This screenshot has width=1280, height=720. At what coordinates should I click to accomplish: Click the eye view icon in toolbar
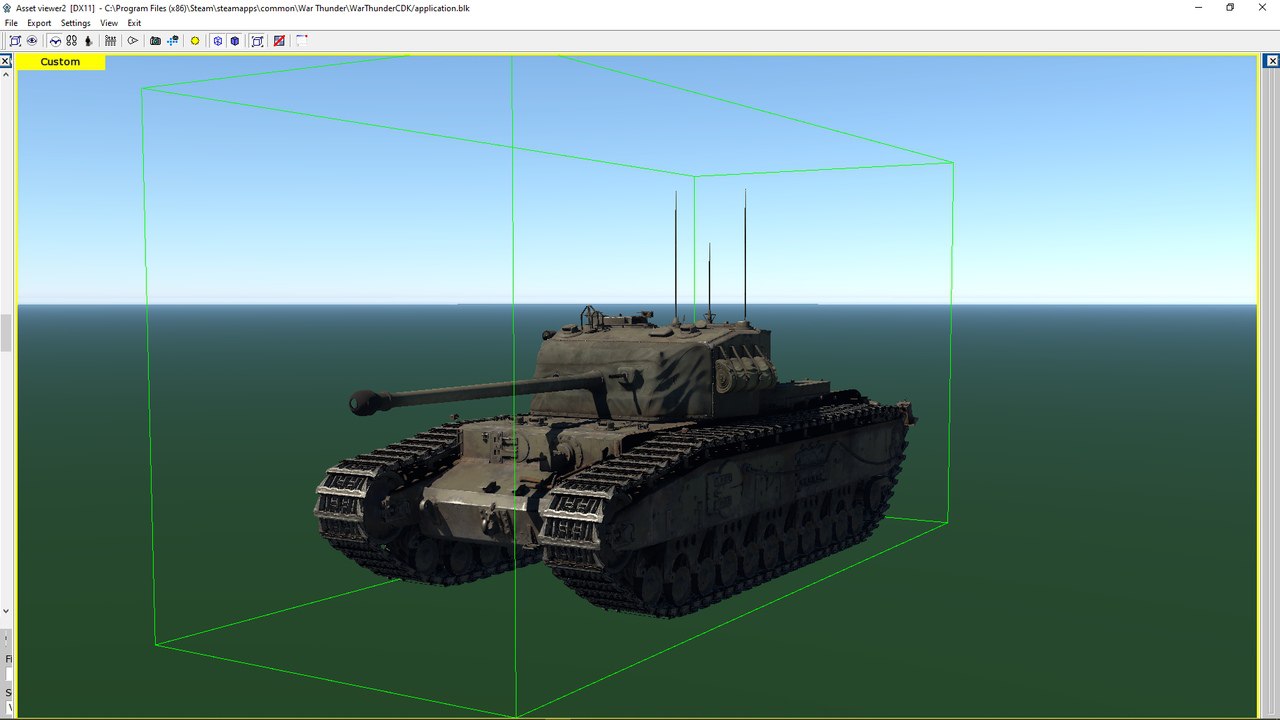[32, 41]
